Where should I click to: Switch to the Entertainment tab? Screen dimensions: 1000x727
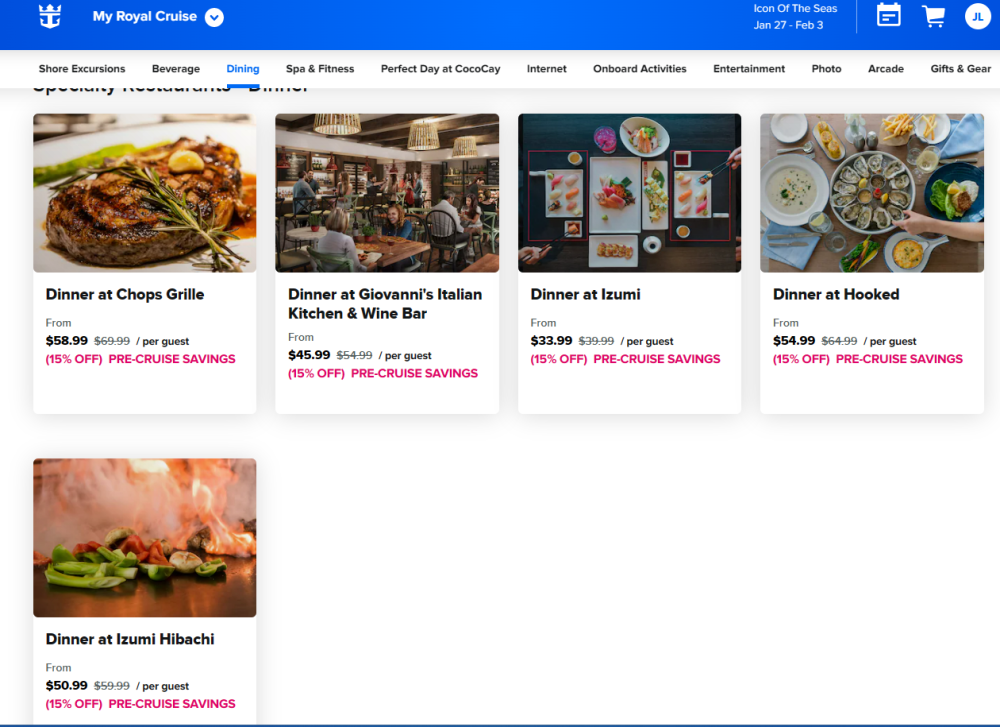749,69
